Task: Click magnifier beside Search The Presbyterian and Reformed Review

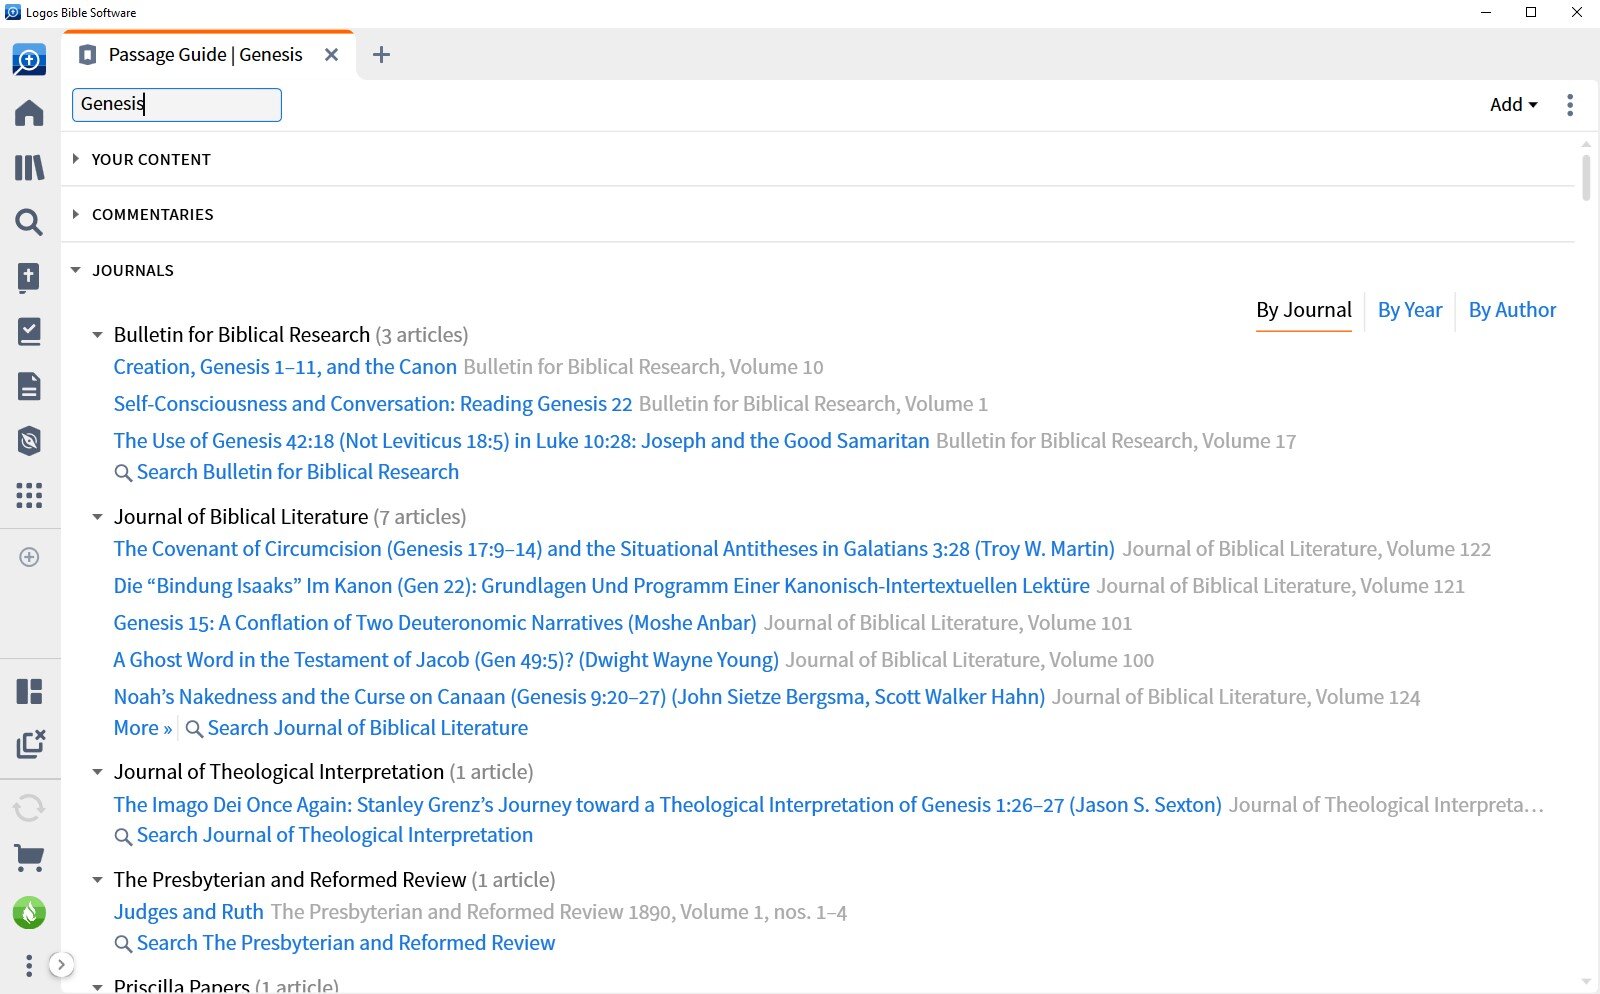Action: click(123, 944)
